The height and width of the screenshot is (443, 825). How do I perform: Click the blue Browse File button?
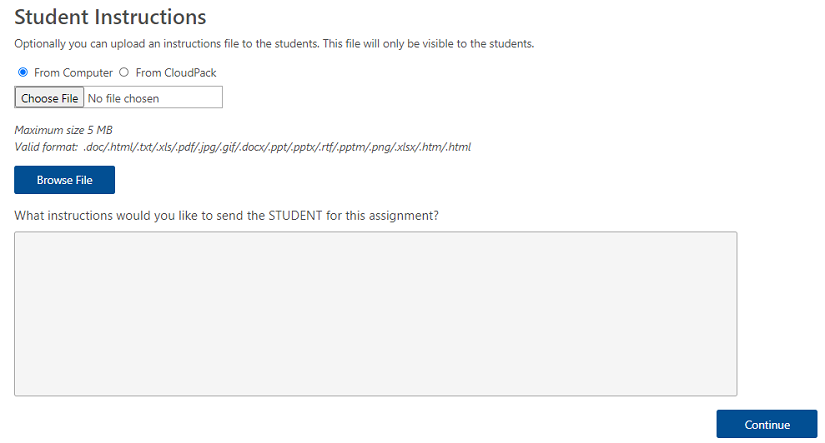(64, 180)
